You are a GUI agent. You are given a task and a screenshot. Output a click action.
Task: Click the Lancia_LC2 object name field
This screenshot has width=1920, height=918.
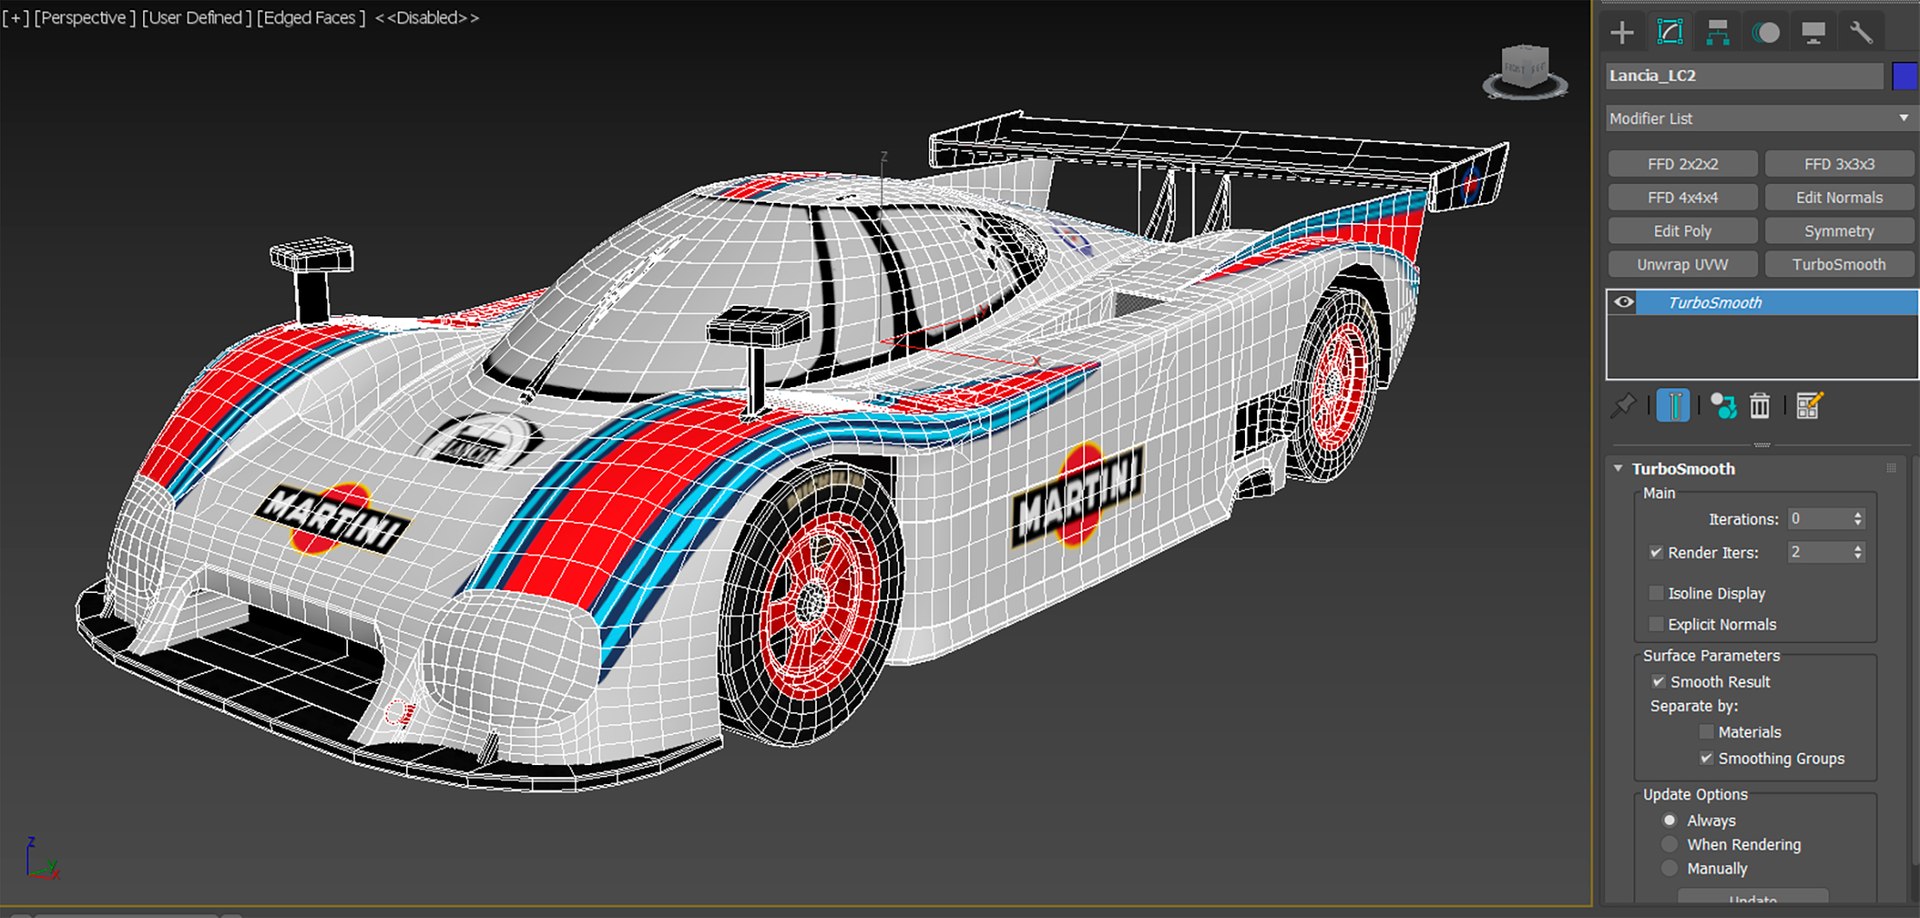click(x=1745, y=76)
